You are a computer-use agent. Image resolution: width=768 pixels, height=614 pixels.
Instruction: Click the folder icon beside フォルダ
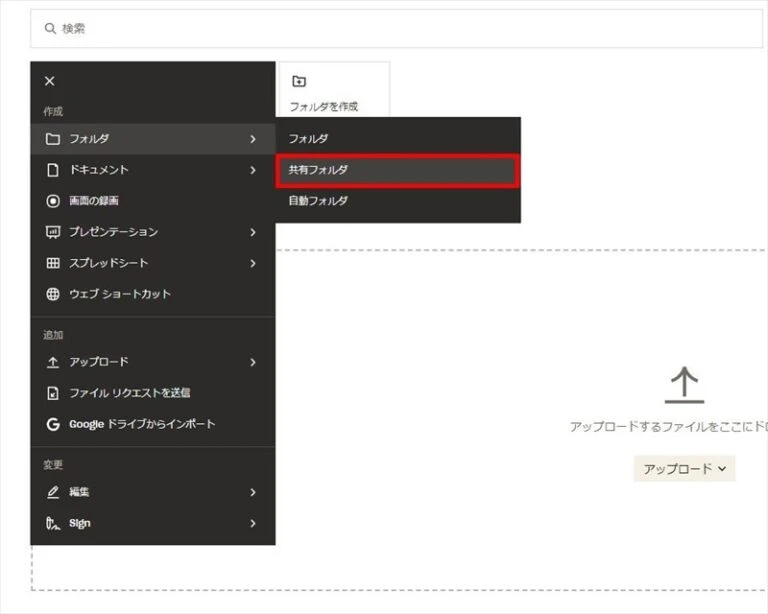point(52,139)
